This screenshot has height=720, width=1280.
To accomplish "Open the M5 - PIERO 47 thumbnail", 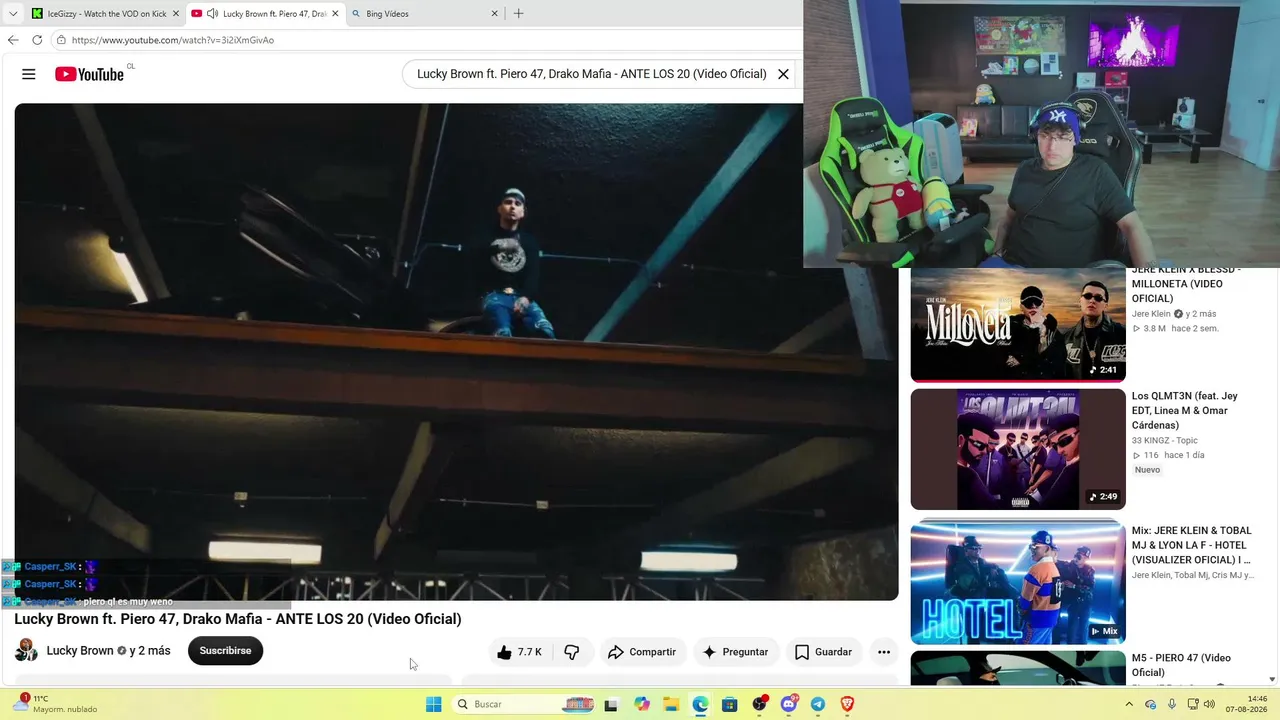I will 1018,668.
